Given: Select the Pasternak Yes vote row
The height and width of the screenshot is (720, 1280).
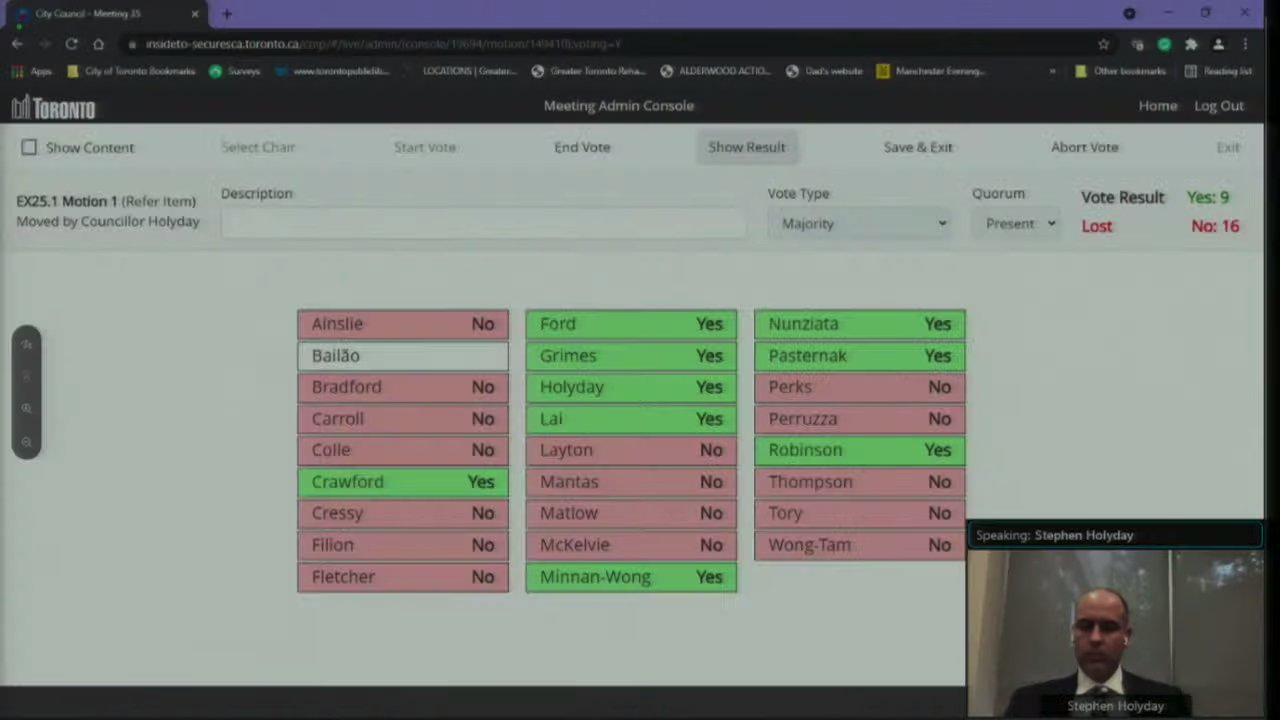Looking at the screenshot, I should pyautogui.click(x=860, y=356).
